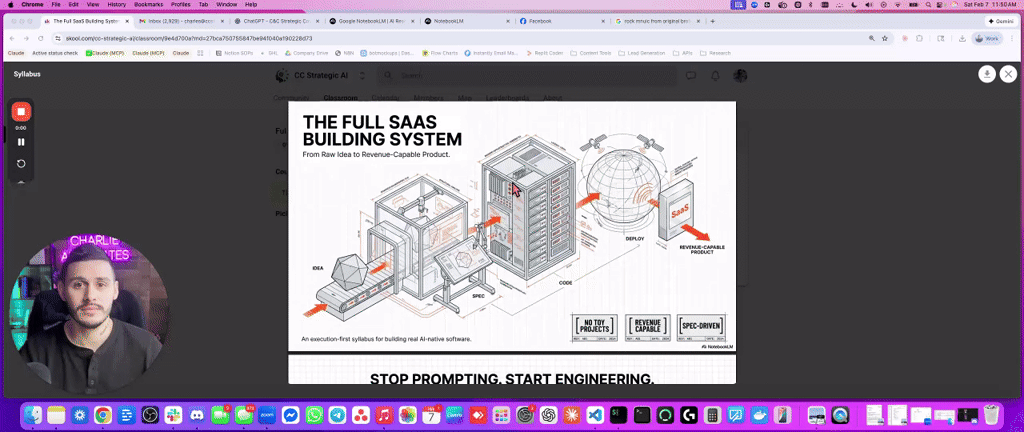Restart the recording with the circular arrow
Viewport: 1024px width, 432px height.
[x=21, y=164]
